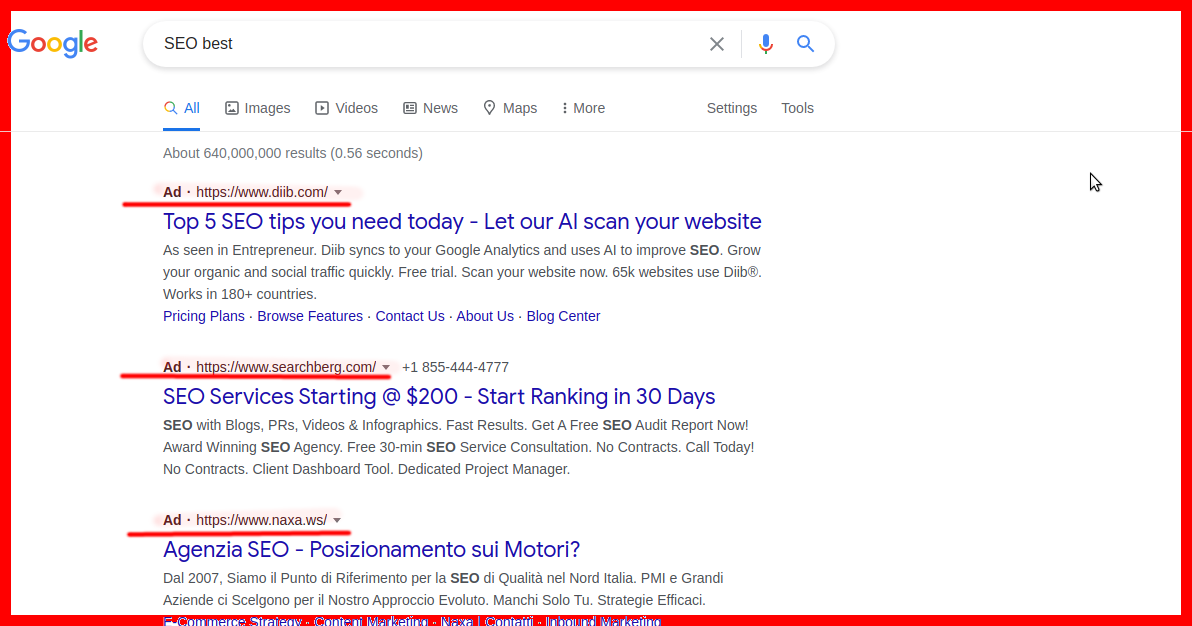The image size is (1192, 626).
Task: Click the magnifying glass search button
Action: [x=805, y=44]
